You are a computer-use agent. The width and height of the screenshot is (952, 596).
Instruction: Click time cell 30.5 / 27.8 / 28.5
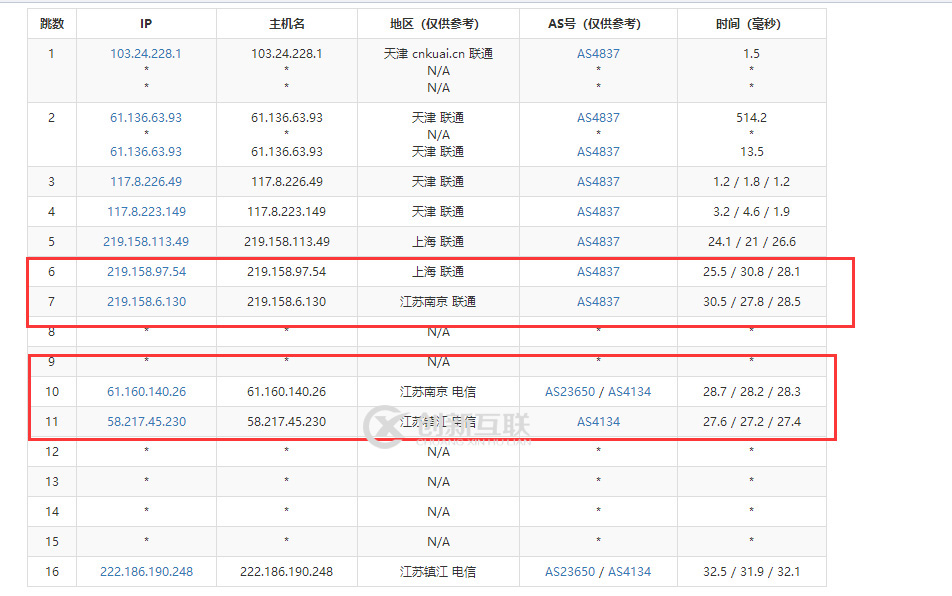pos(752,302)
